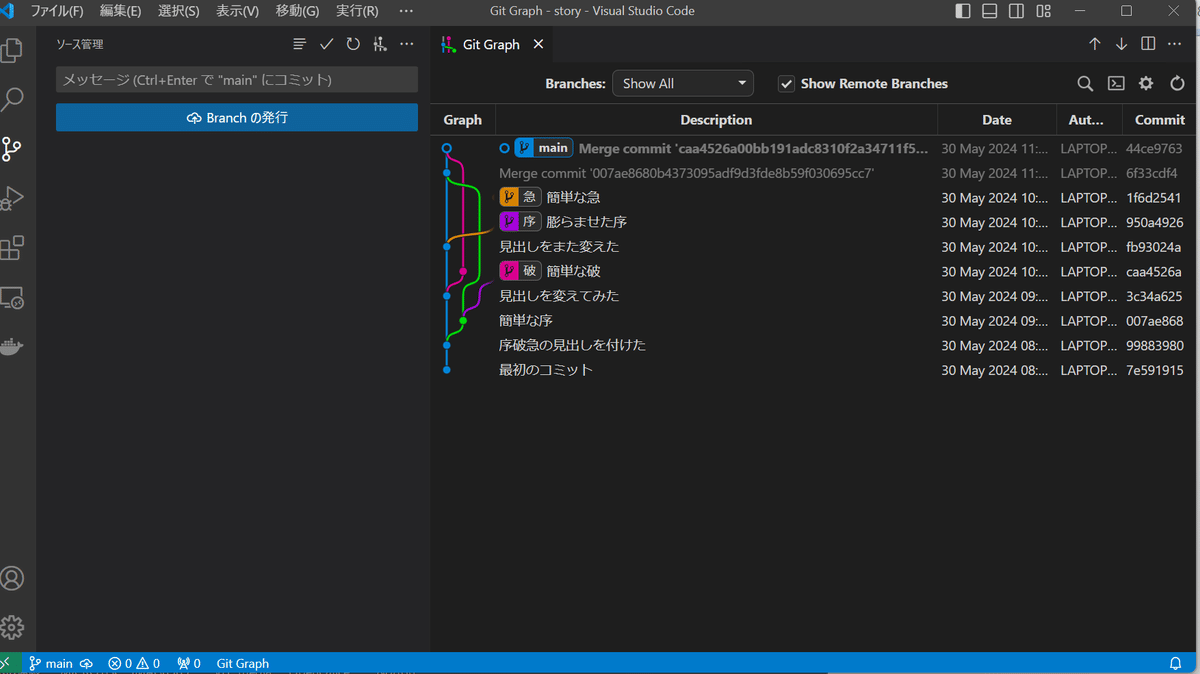Toggle the bottom panel from the title bar
The image size is (1200, 674).
(x=990, y=11)
